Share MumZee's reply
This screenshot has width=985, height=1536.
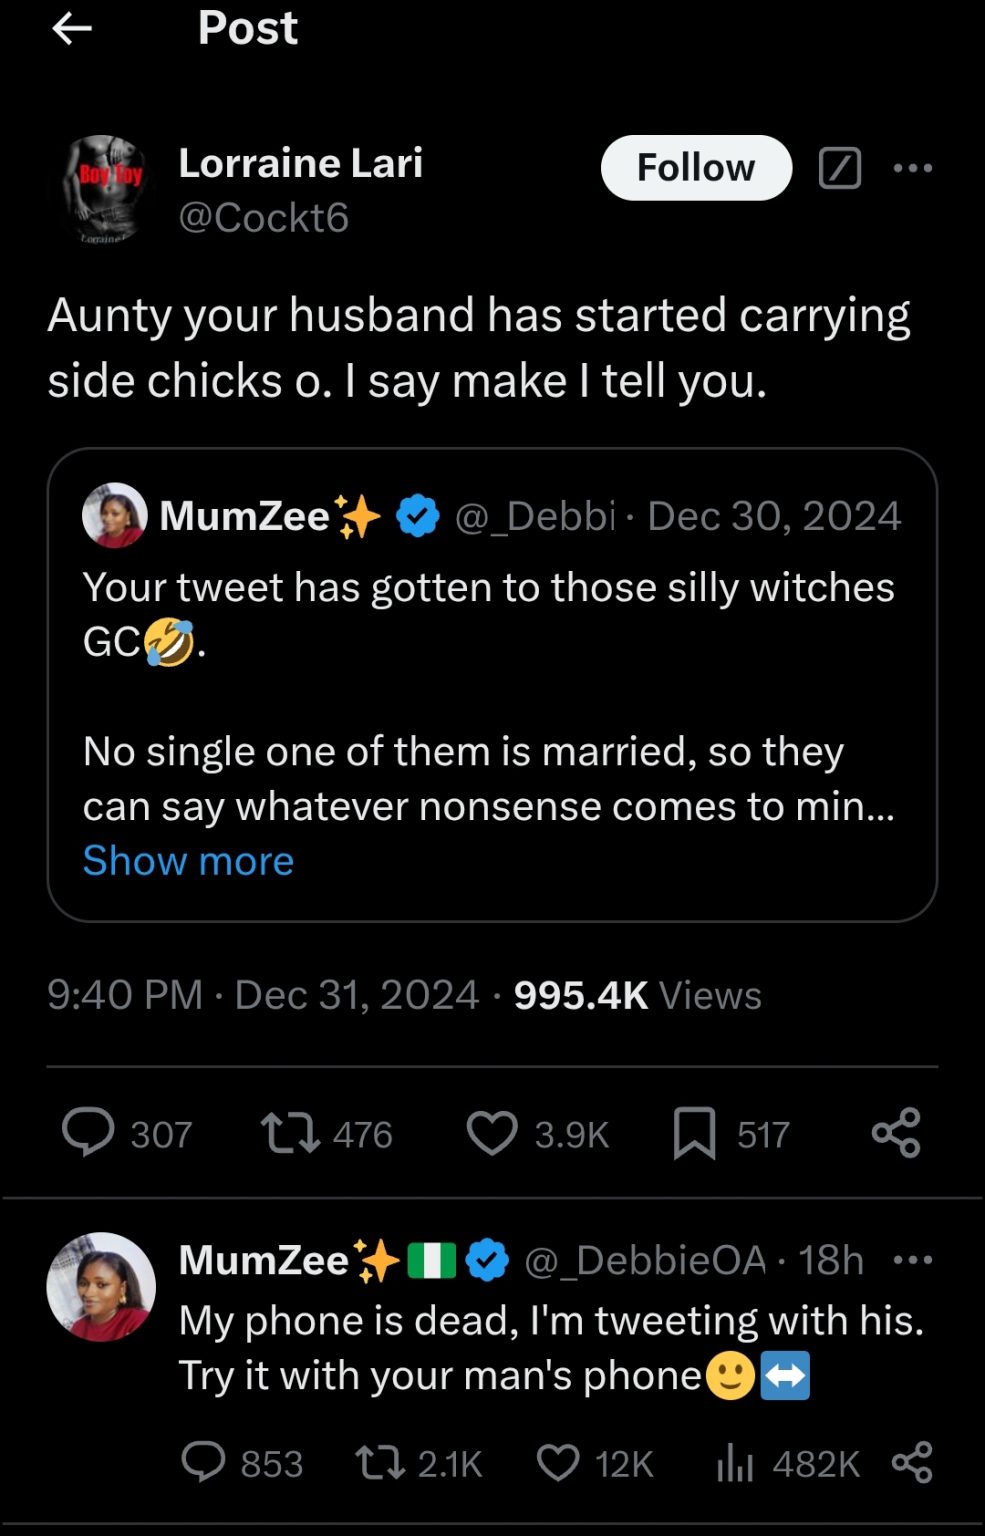(x=911, y=1463)
